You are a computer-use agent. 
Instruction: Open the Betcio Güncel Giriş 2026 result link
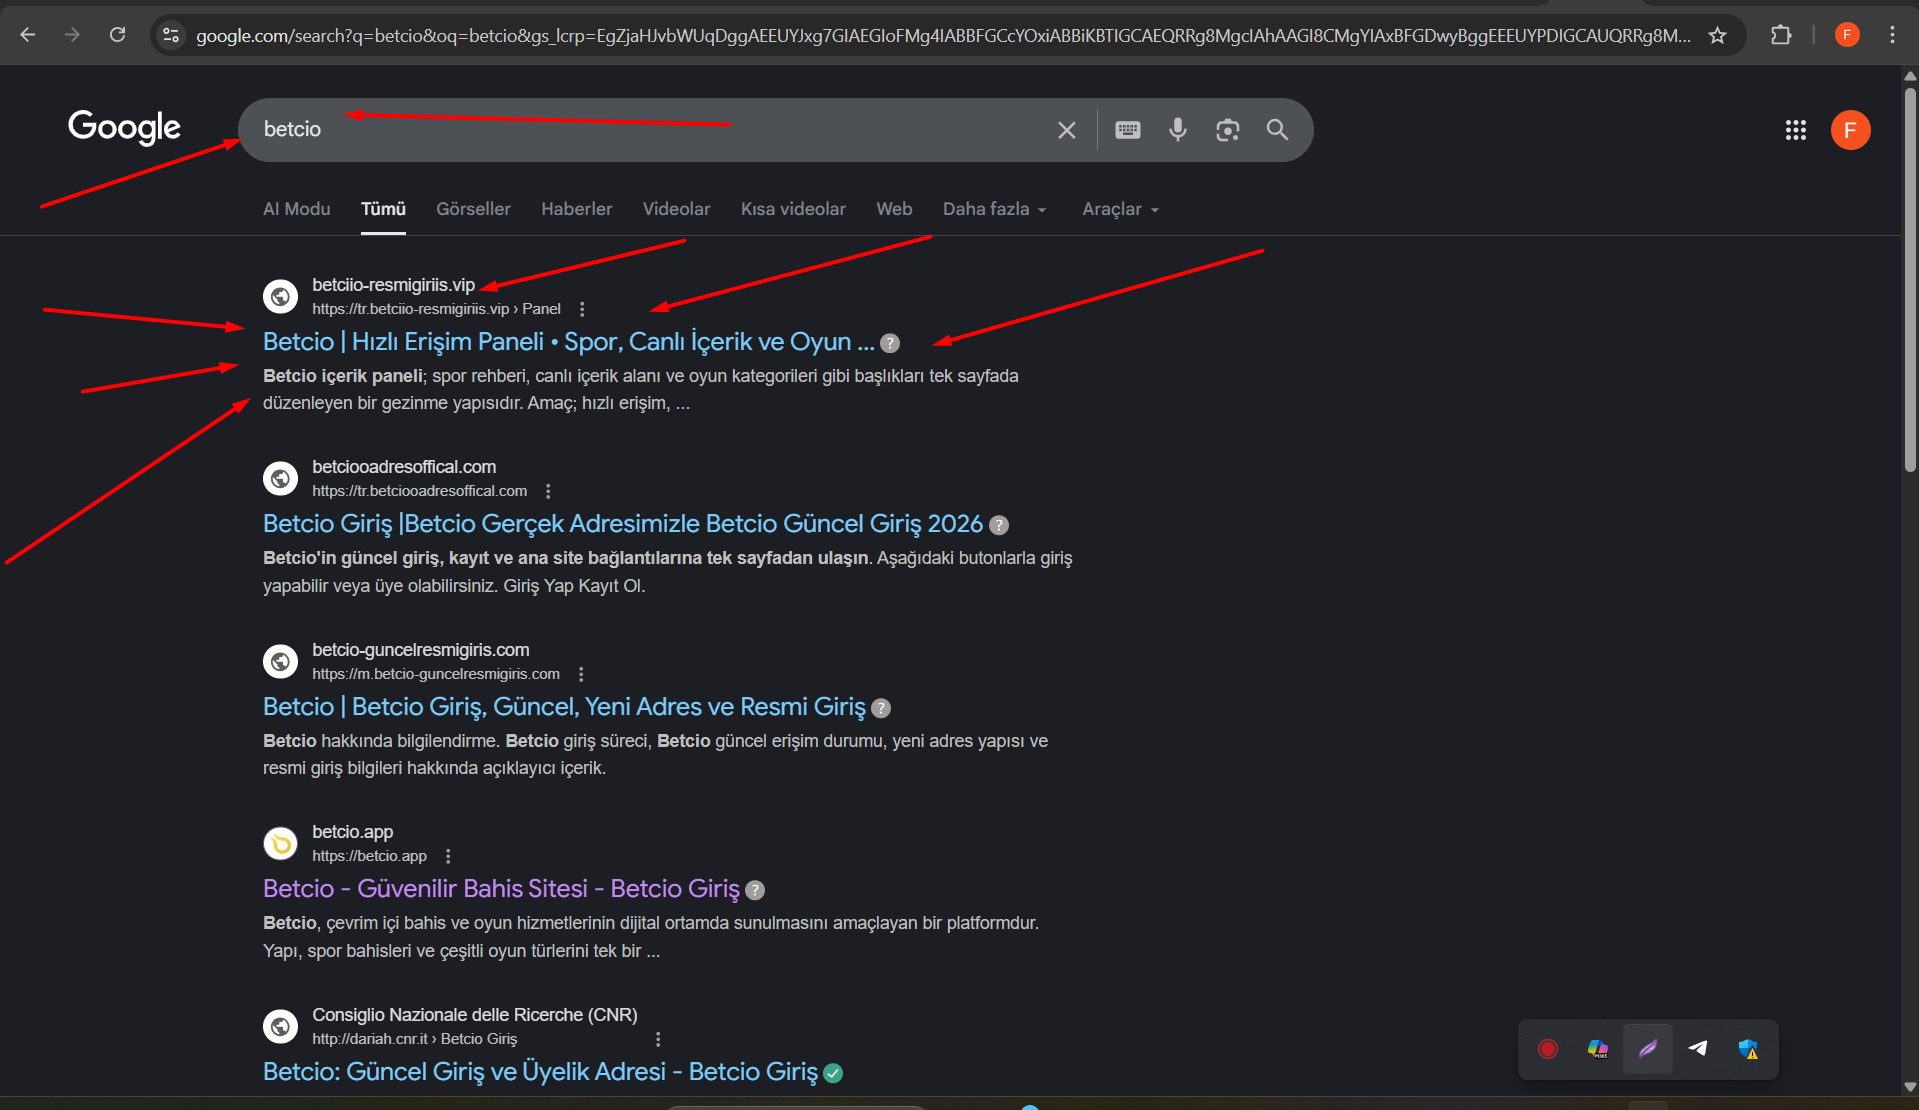click(x=623, y=524)
